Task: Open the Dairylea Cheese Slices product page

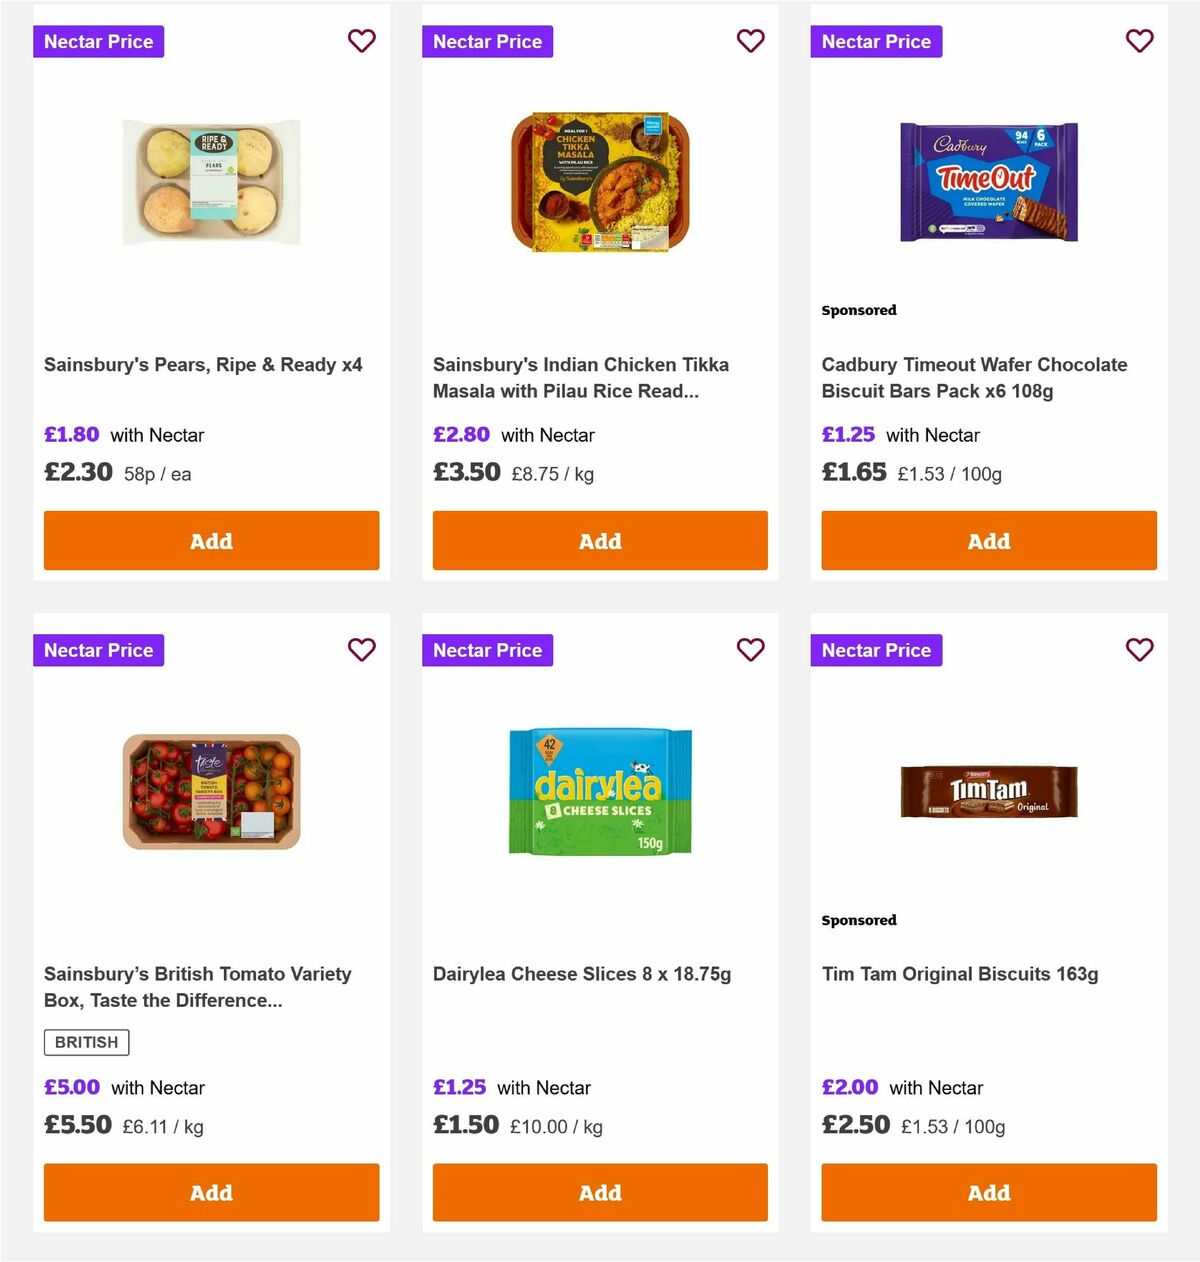Action: pyautogui.click(x=581, y=973)
